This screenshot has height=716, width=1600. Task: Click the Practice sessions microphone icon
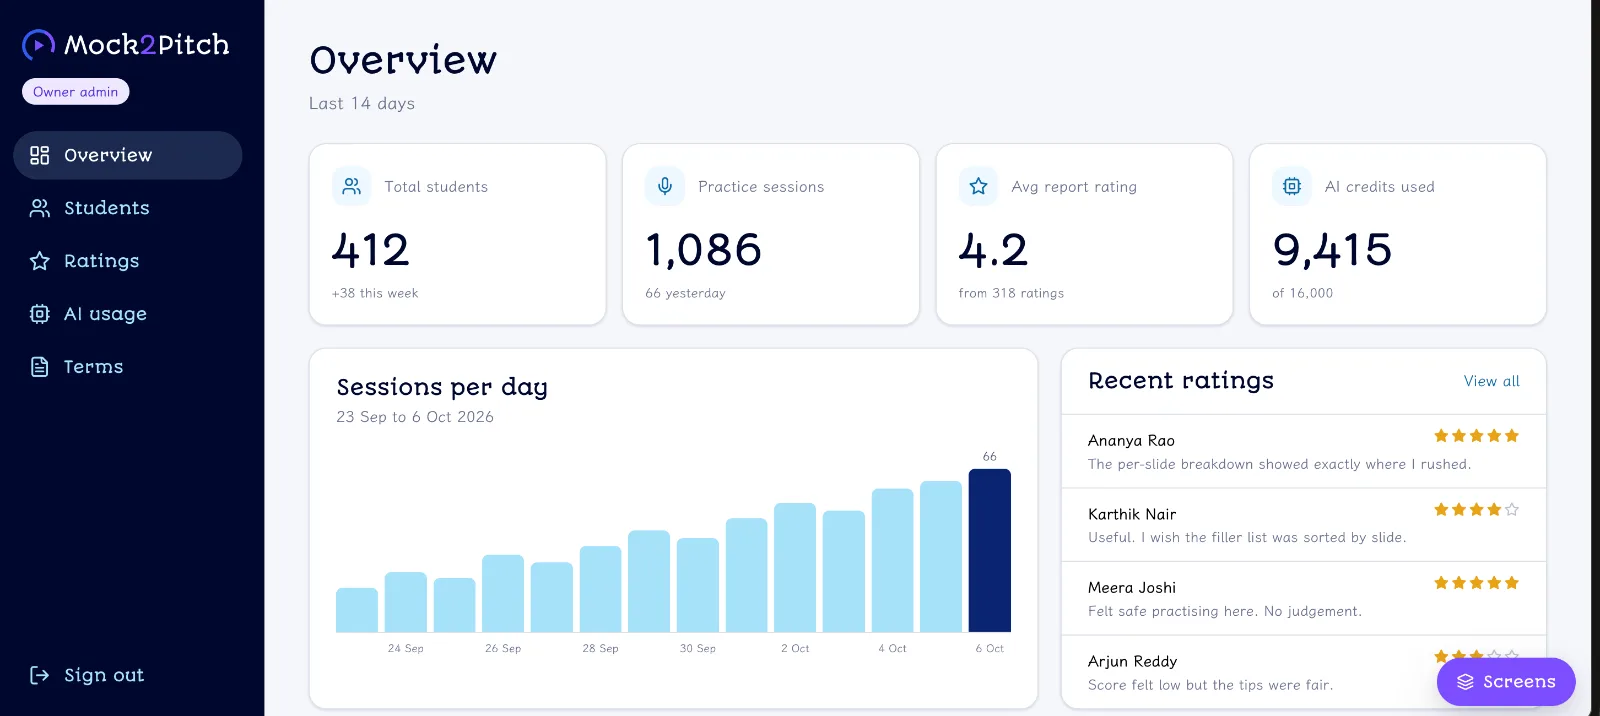tap(665, 186)
